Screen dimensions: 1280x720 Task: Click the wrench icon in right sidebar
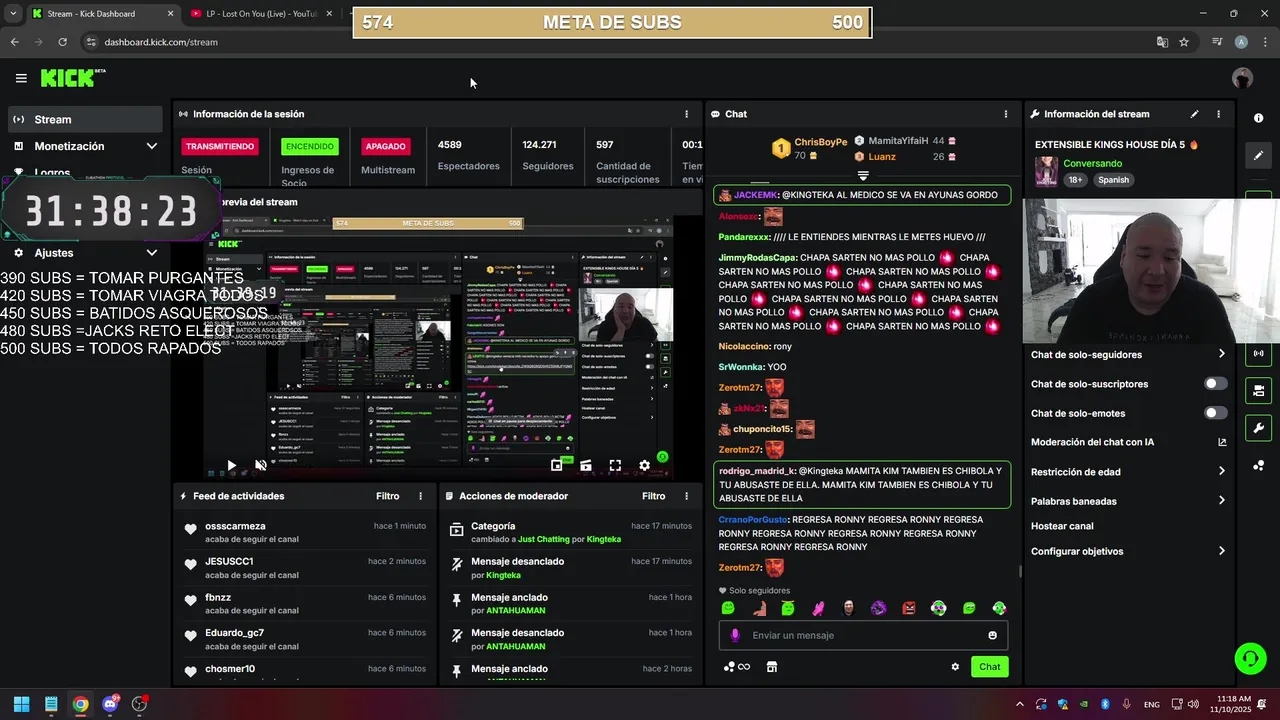pyautogui.click(x=1258, y=428)
